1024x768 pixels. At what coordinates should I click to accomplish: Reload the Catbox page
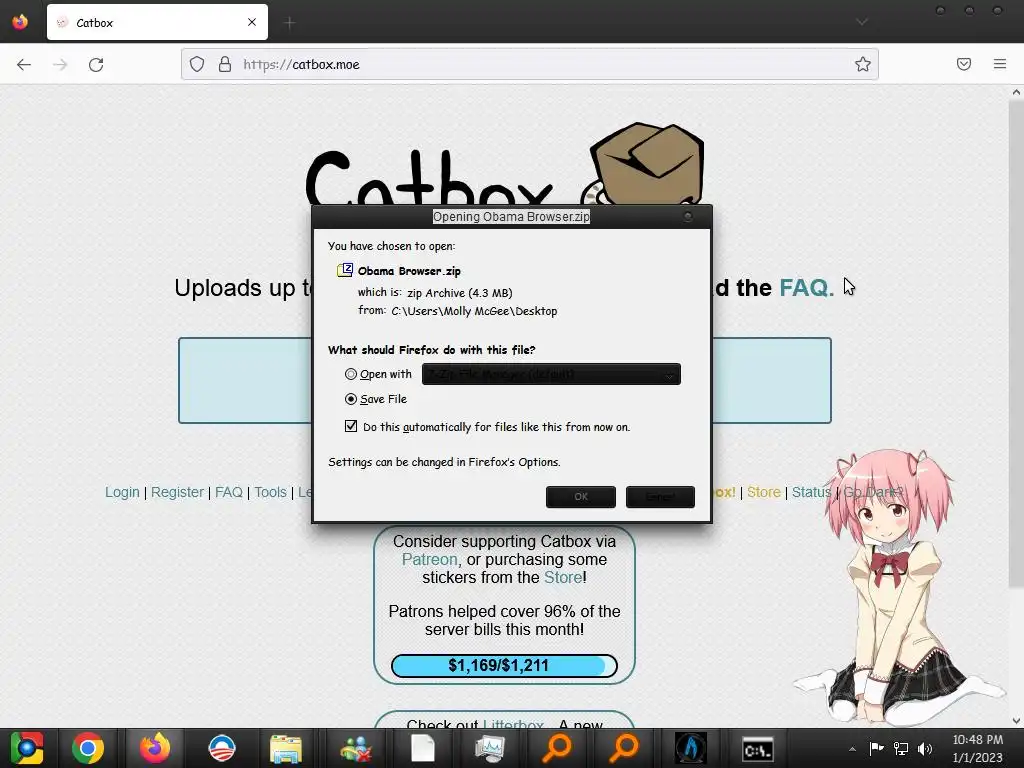click(x=96, y=64)
